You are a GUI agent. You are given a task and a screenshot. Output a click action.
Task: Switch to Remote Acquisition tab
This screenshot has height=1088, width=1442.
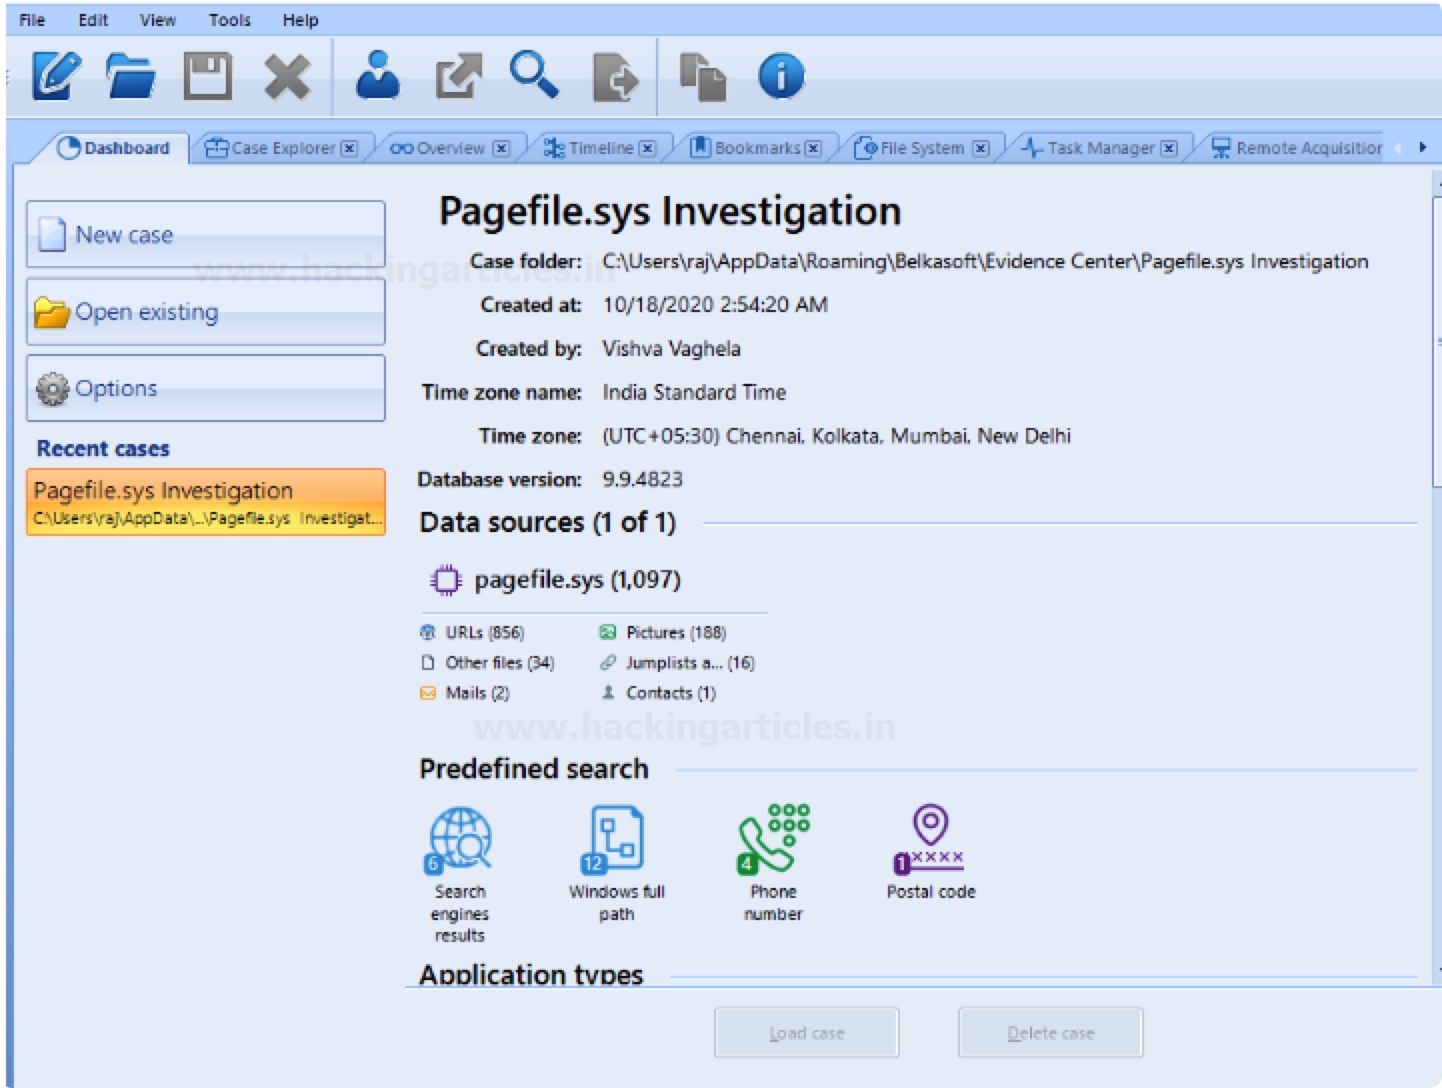pyautogui.click(x=1297, y=148)
